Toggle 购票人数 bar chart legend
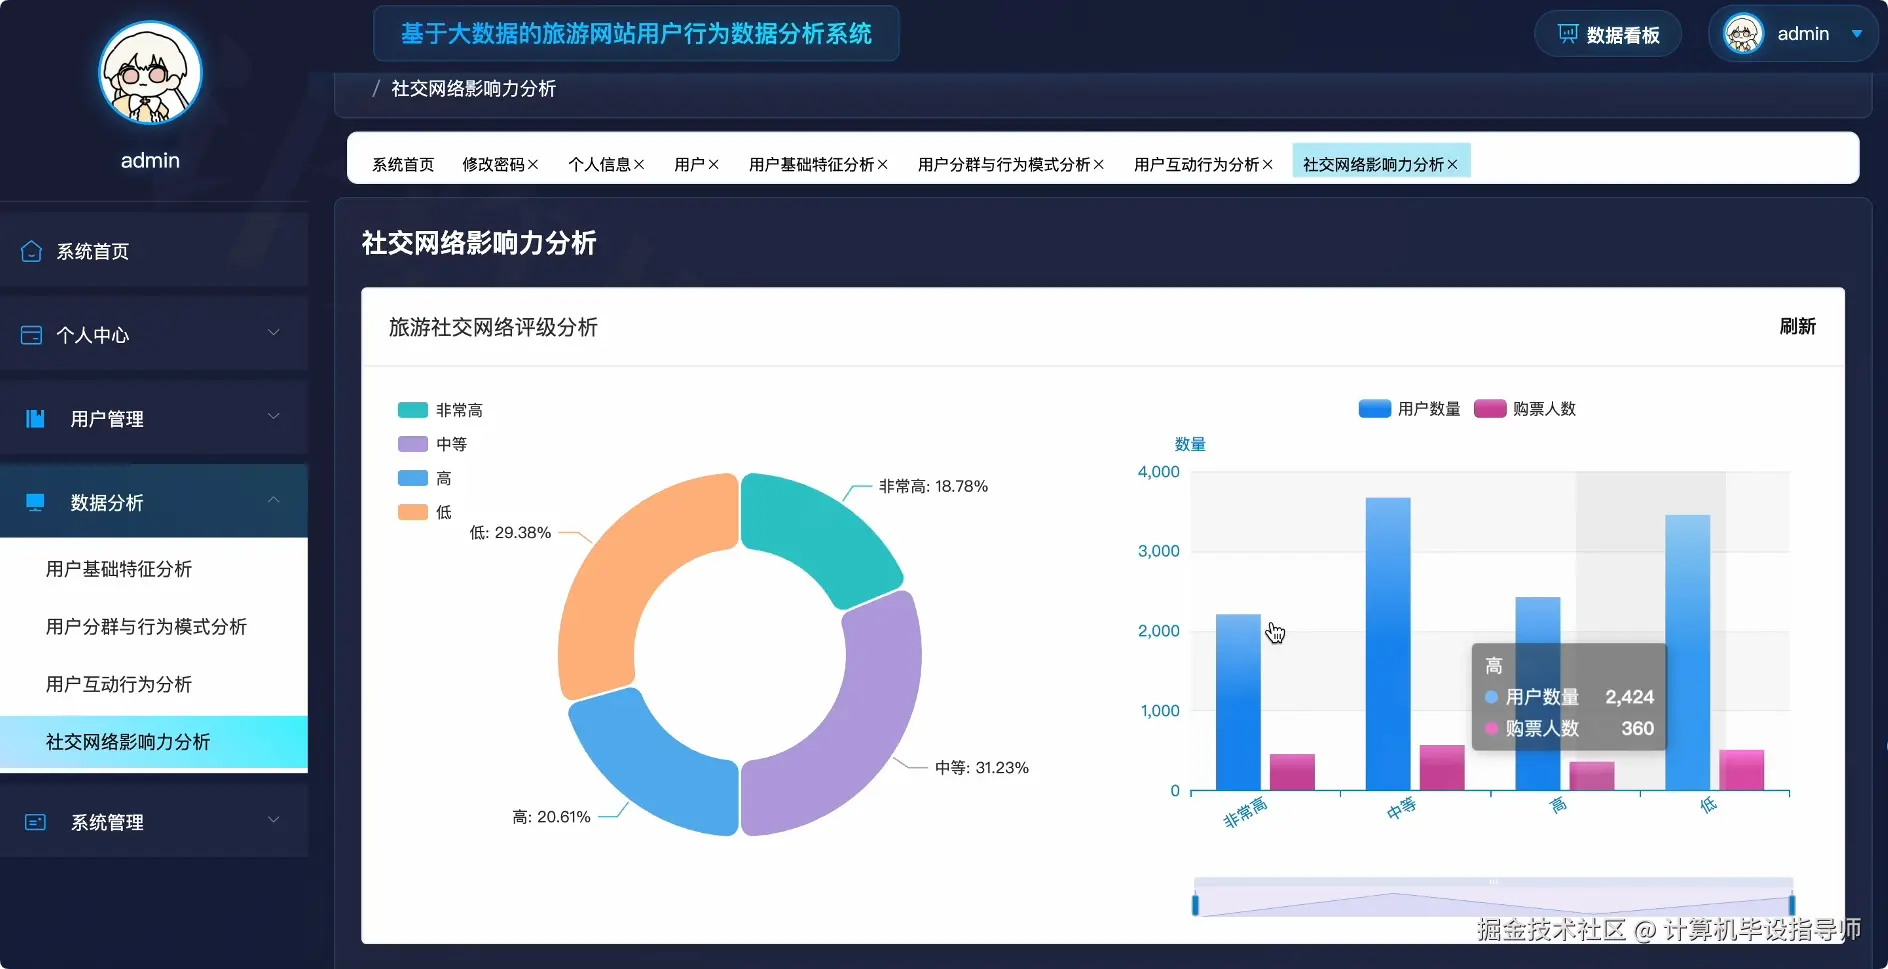Image resolution: width=1888 pixels, height=969 pixels. (x=1525, y=408)
